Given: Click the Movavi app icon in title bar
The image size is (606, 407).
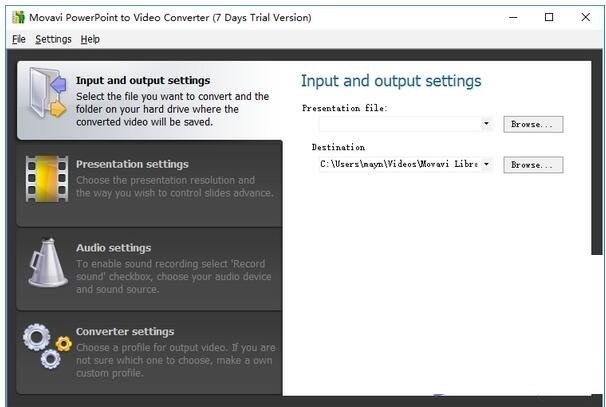Looking at the screenshot, I should [18, 17].
